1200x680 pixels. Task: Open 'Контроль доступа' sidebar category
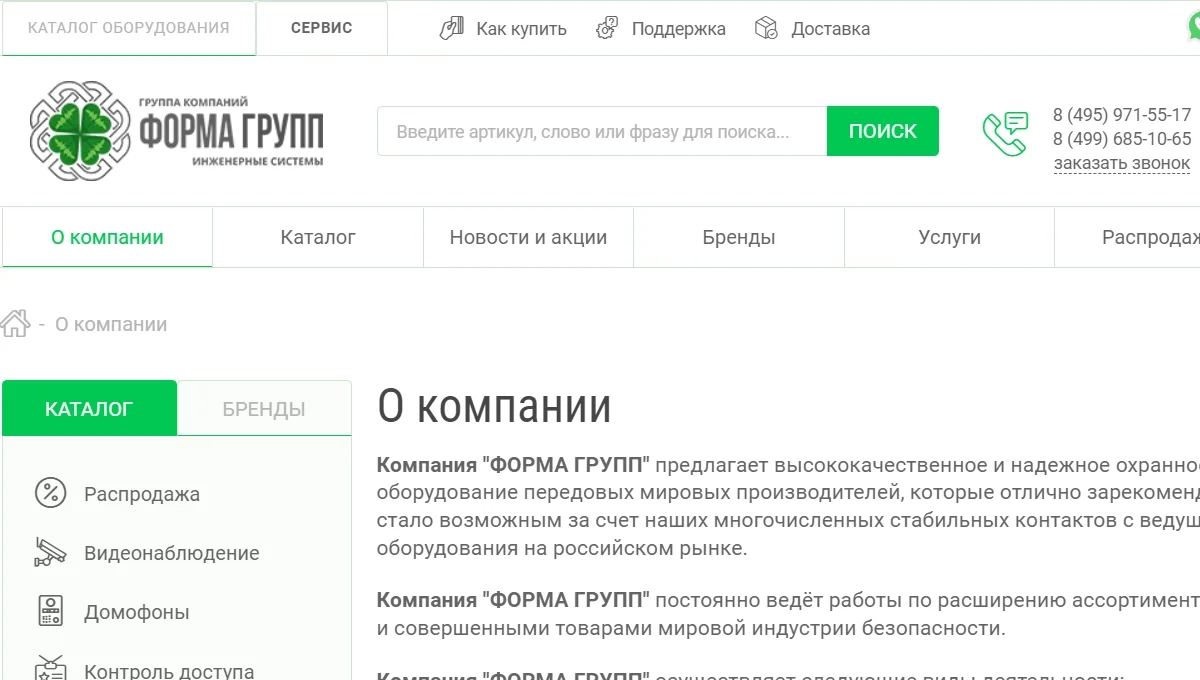[x=169, y=670]
